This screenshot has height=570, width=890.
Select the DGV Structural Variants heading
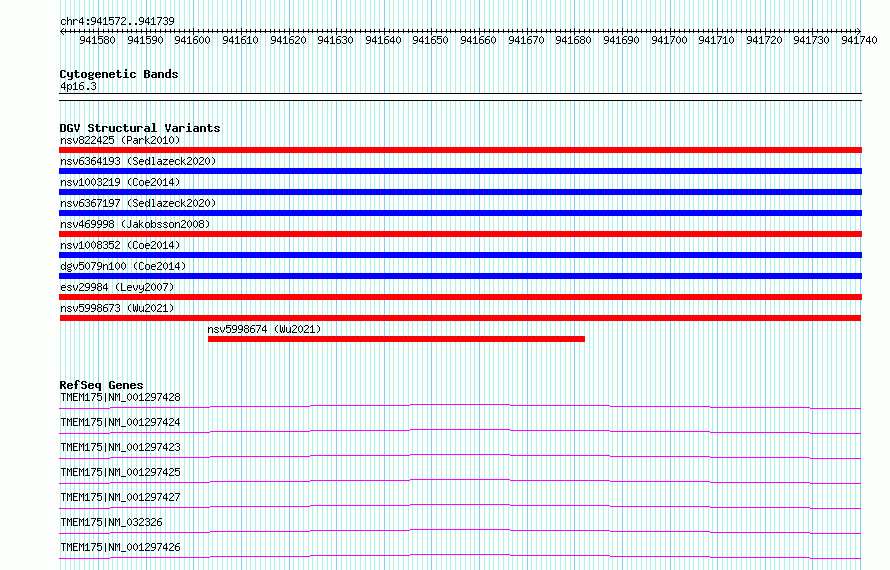(x=140, y=128)
